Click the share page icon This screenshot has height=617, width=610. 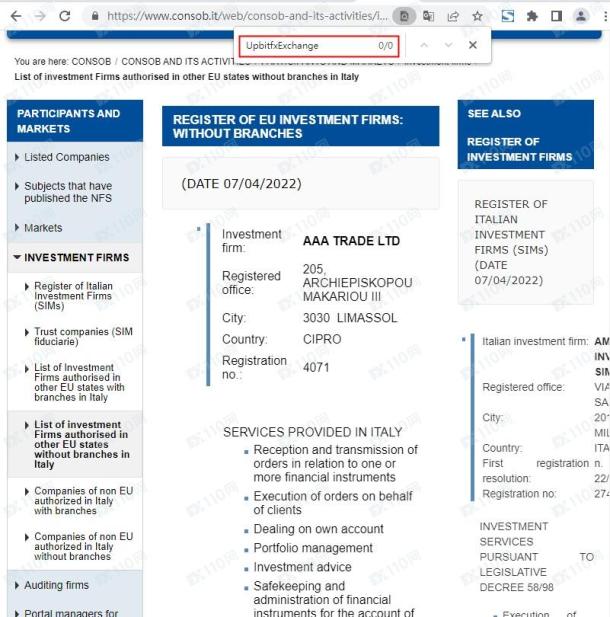point(453,16)
